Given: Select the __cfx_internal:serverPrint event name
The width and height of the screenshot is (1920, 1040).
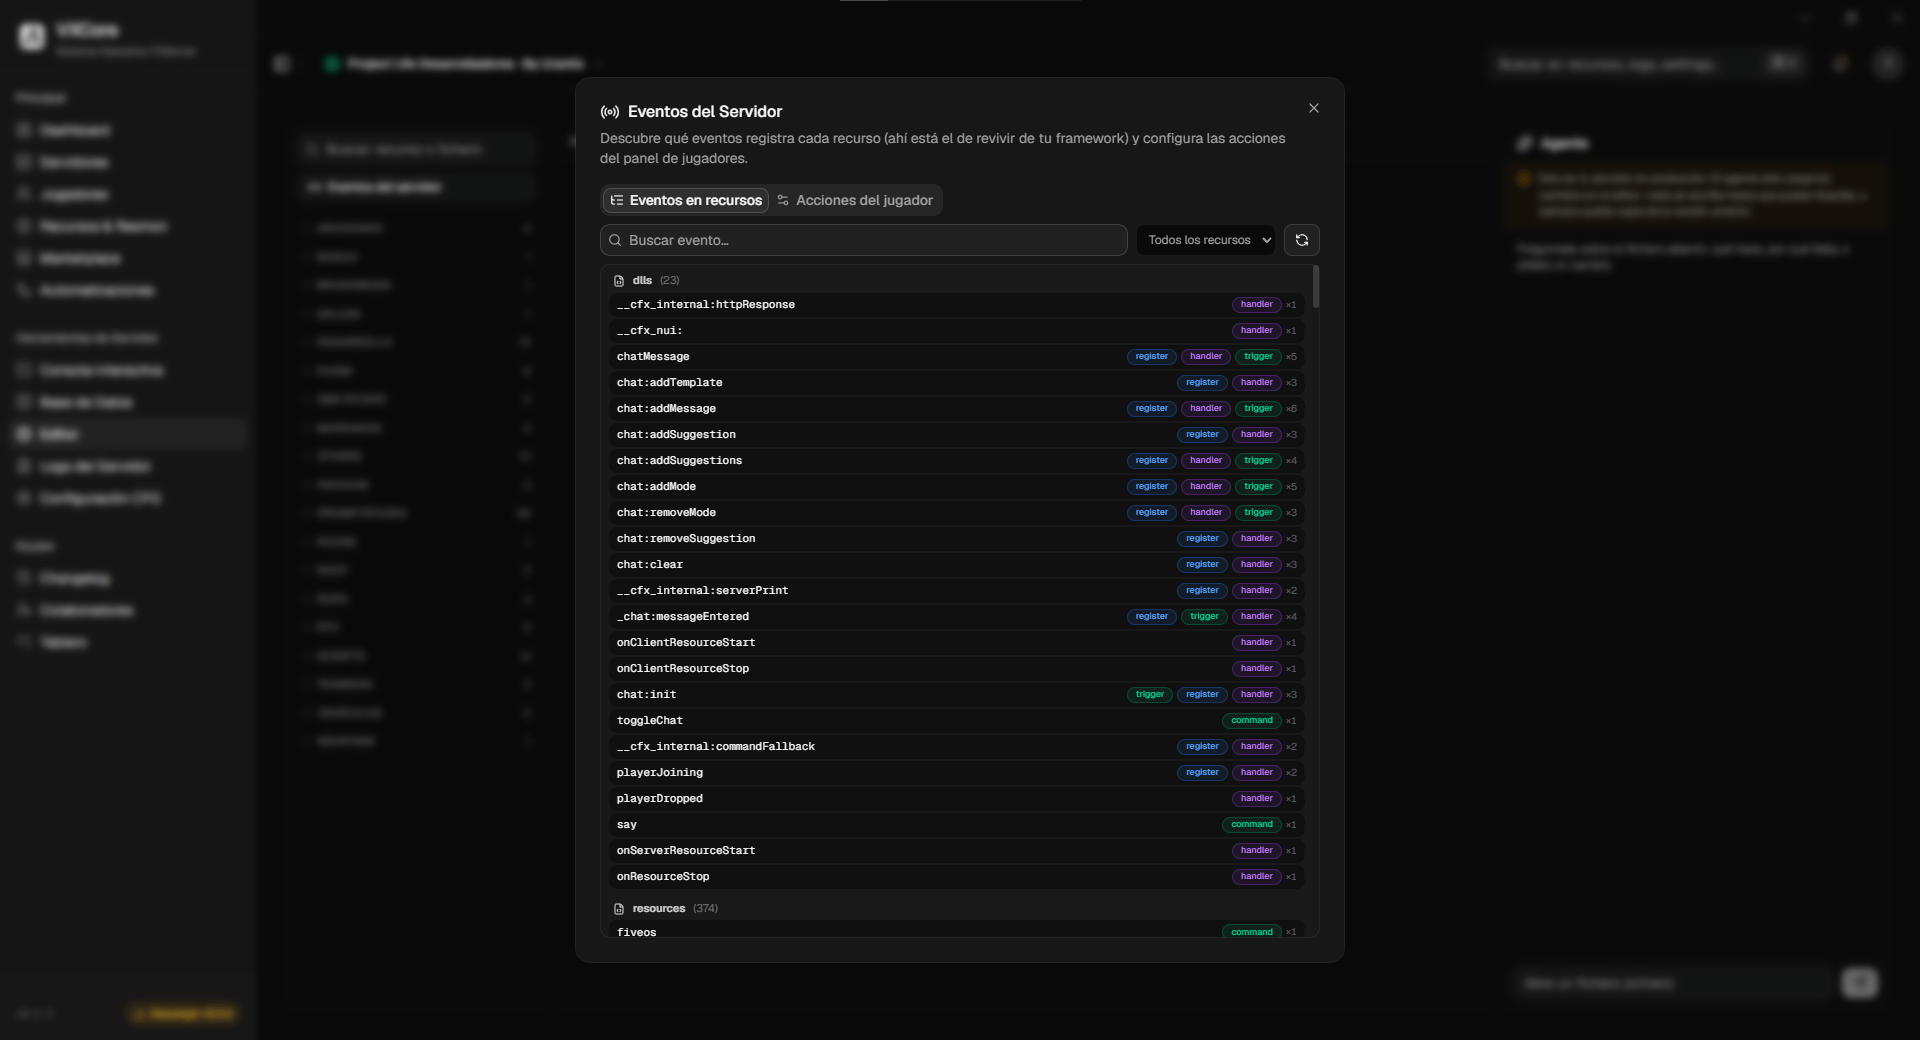Looking at the screenshot, I should pos(702,590).
